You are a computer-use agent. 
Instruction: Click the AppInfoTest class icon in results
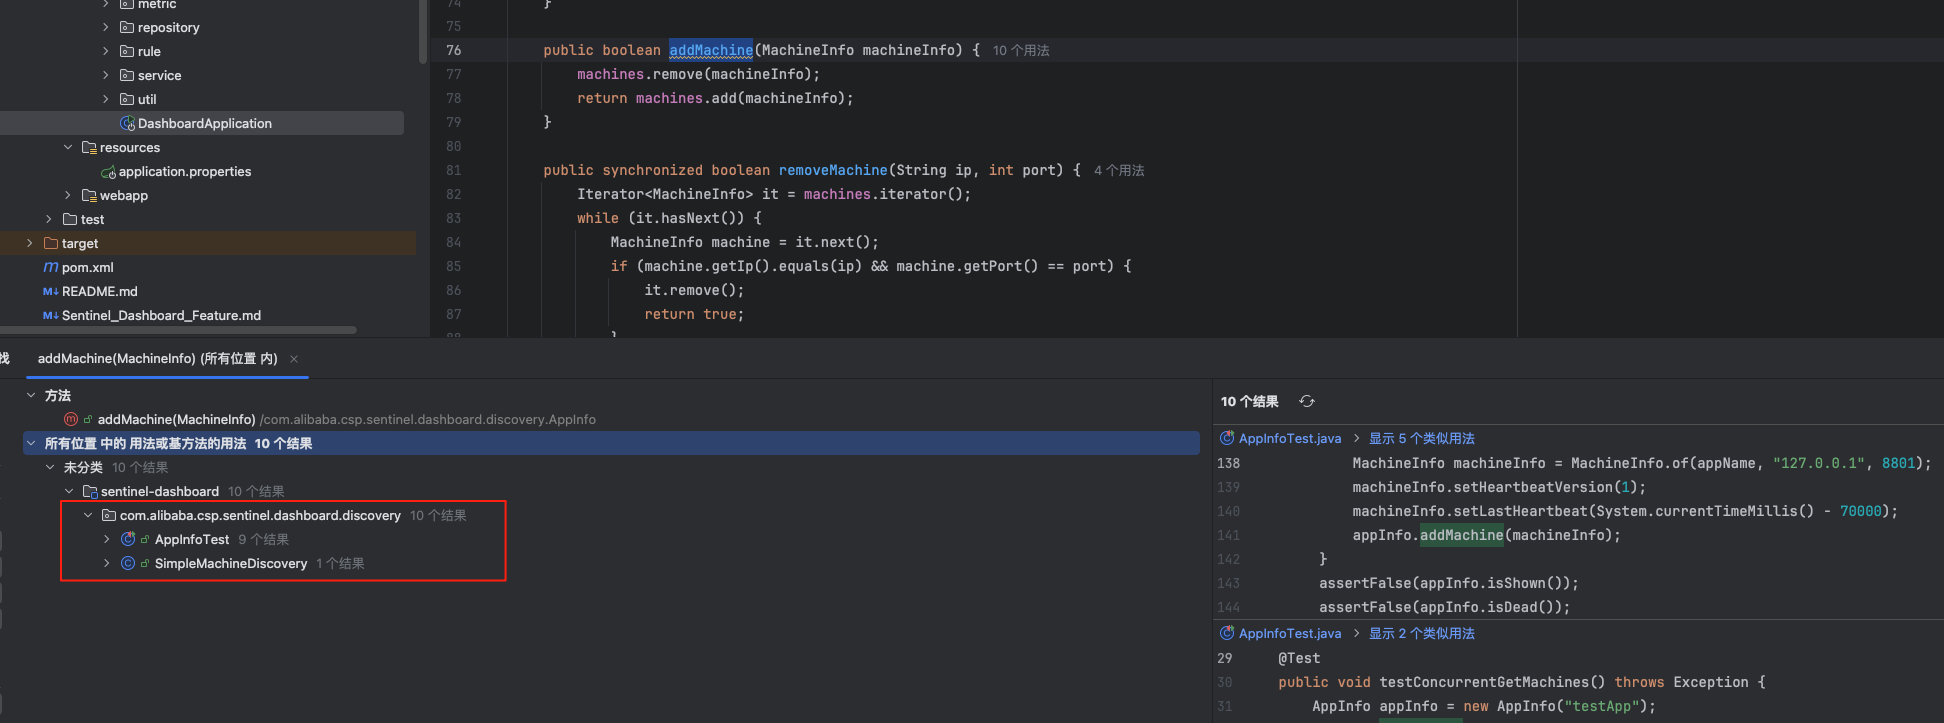(x=128, y=539)
